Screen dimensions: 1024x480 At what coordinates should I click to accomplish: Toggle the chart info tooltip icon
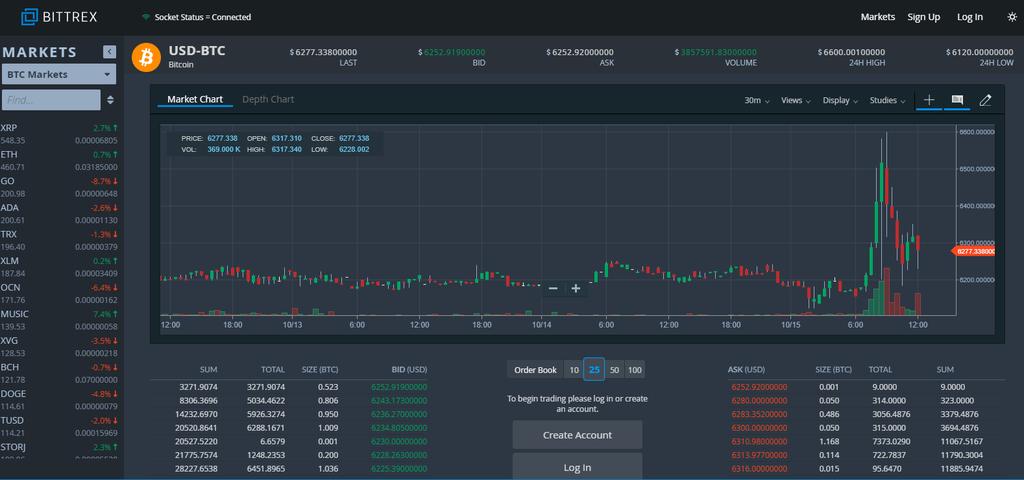click(x=957, y=100)
